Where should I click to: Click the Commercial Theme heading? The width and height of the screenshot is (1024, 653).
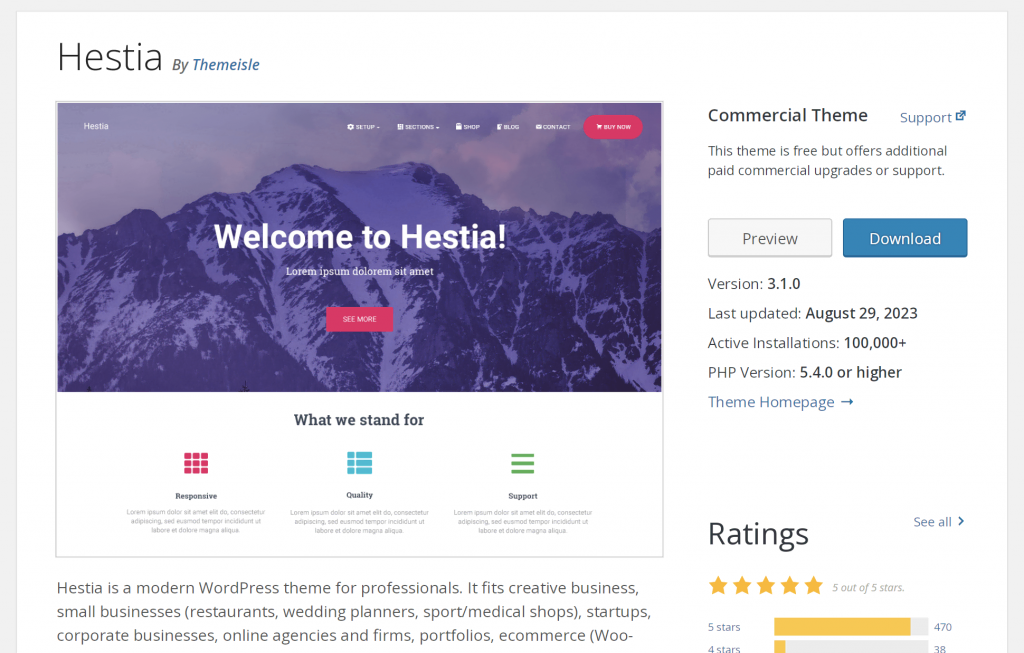click(788, 116)
